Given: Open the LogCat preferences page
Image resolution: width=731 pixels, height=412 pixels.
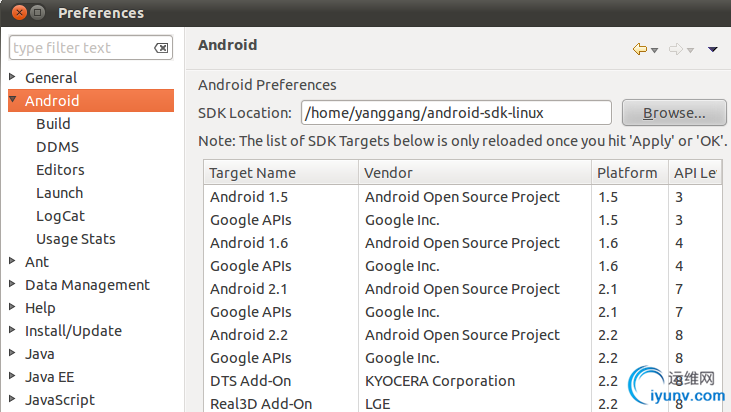Looking at the screenshot, I should coord(61,216).
